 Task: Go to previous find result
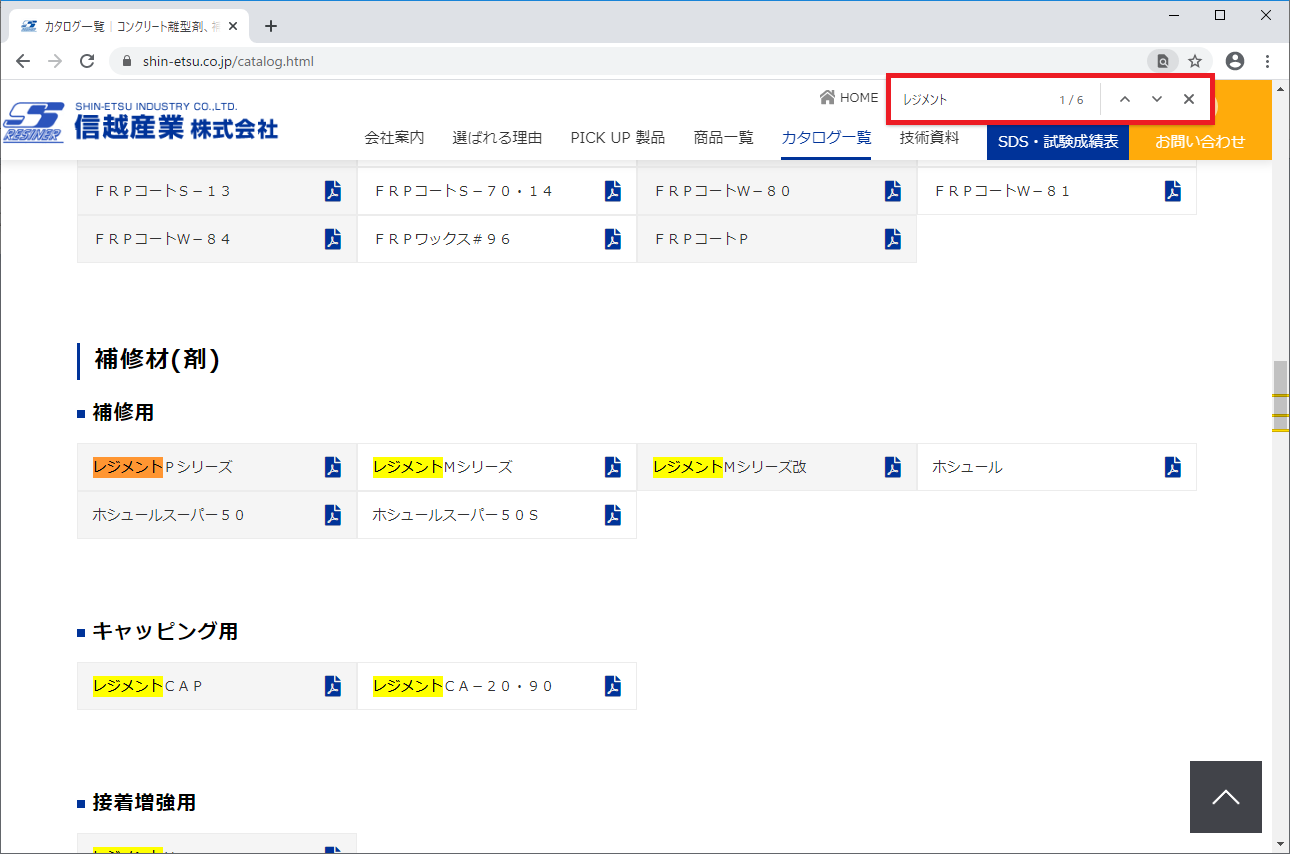[x=1125, y=99]
